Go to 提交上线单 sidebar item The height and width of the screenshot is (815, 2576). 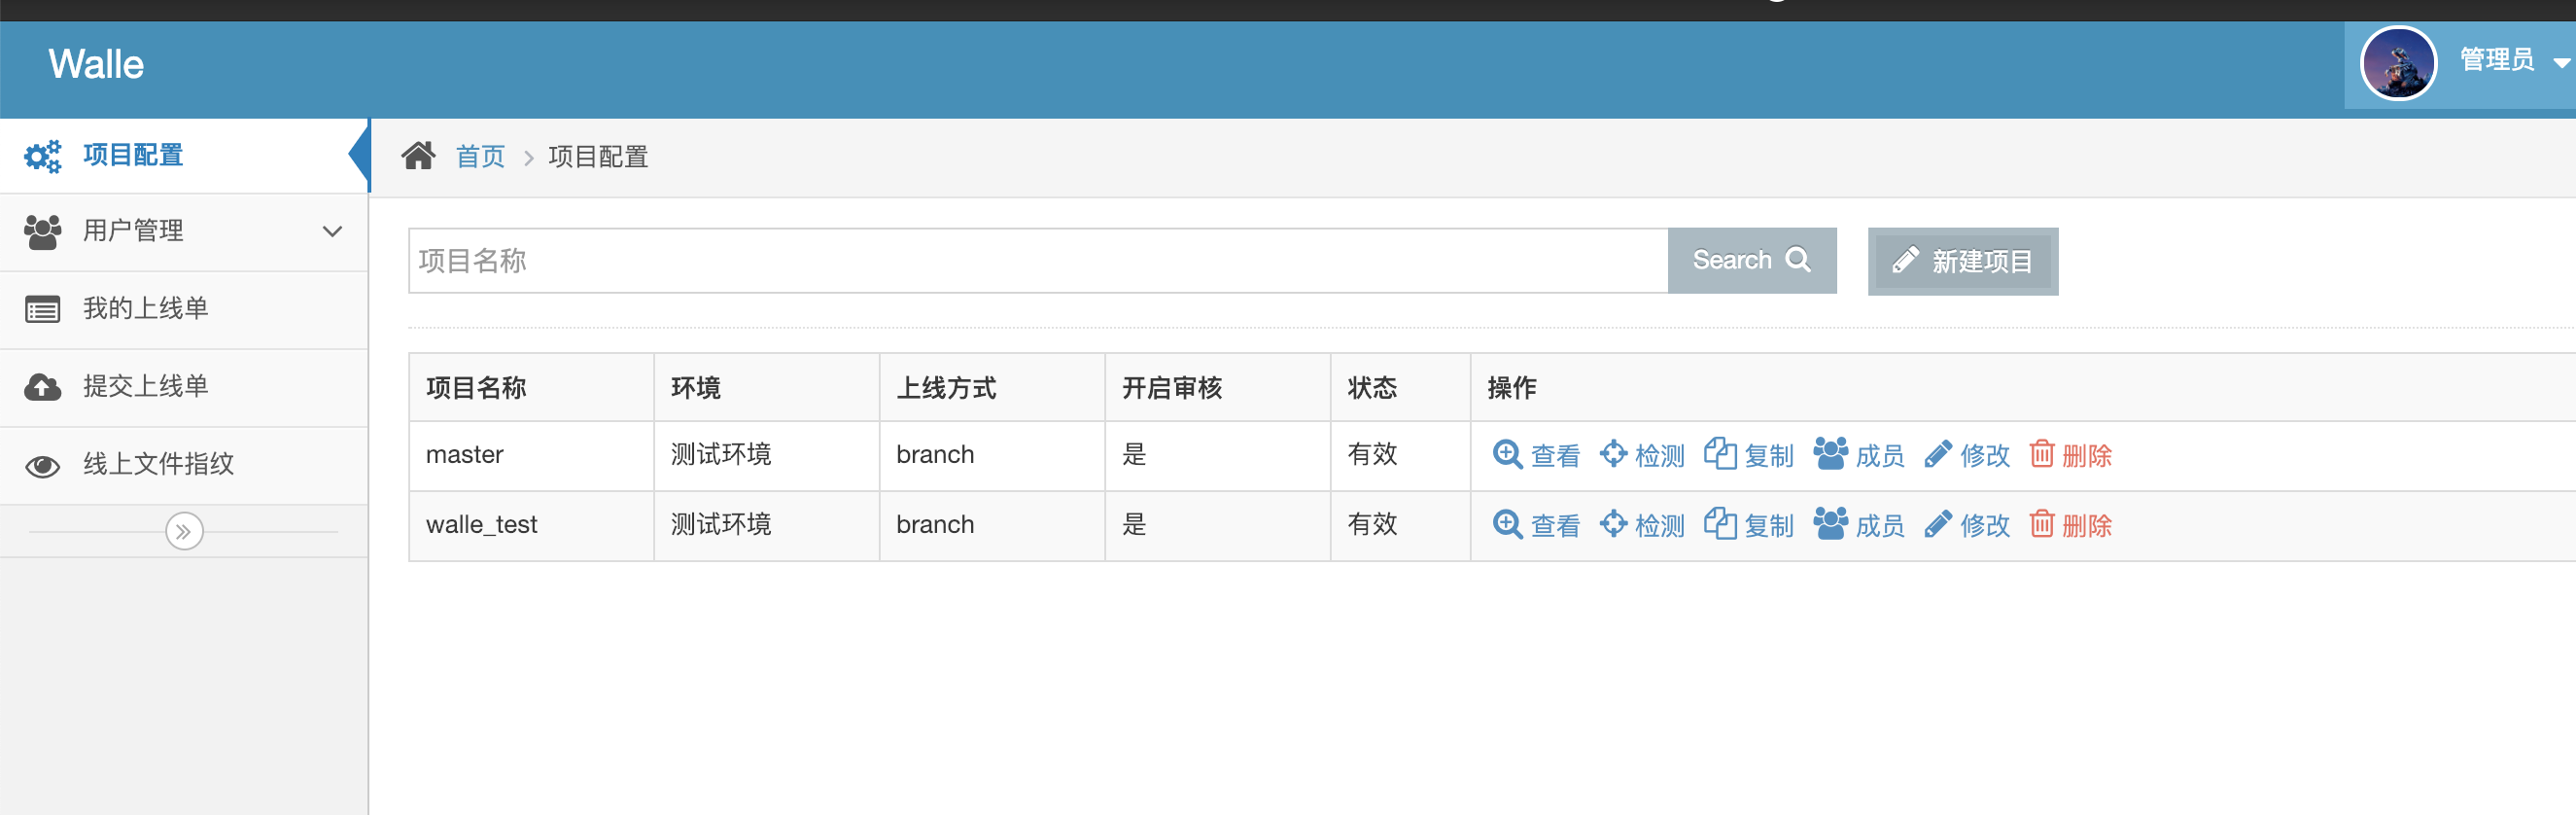(x=145, y=387)
